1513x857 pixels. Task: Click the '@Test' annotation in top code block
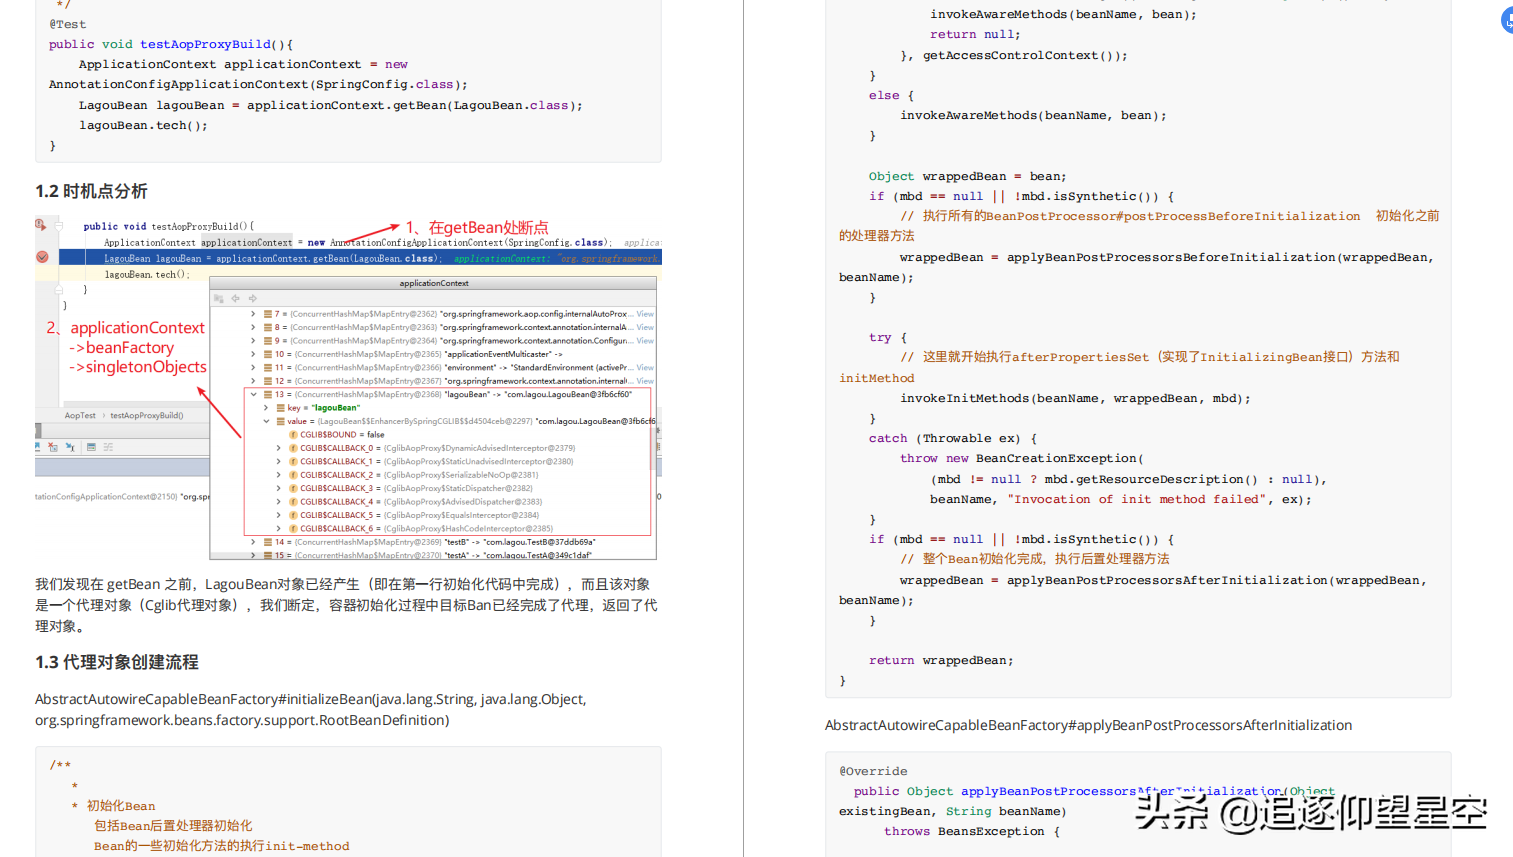[x=68, y=24]
